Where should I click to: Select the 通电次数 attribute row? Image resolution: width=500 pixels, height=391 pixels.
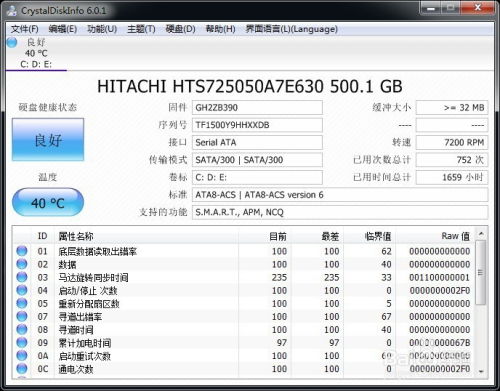[244, 368]
